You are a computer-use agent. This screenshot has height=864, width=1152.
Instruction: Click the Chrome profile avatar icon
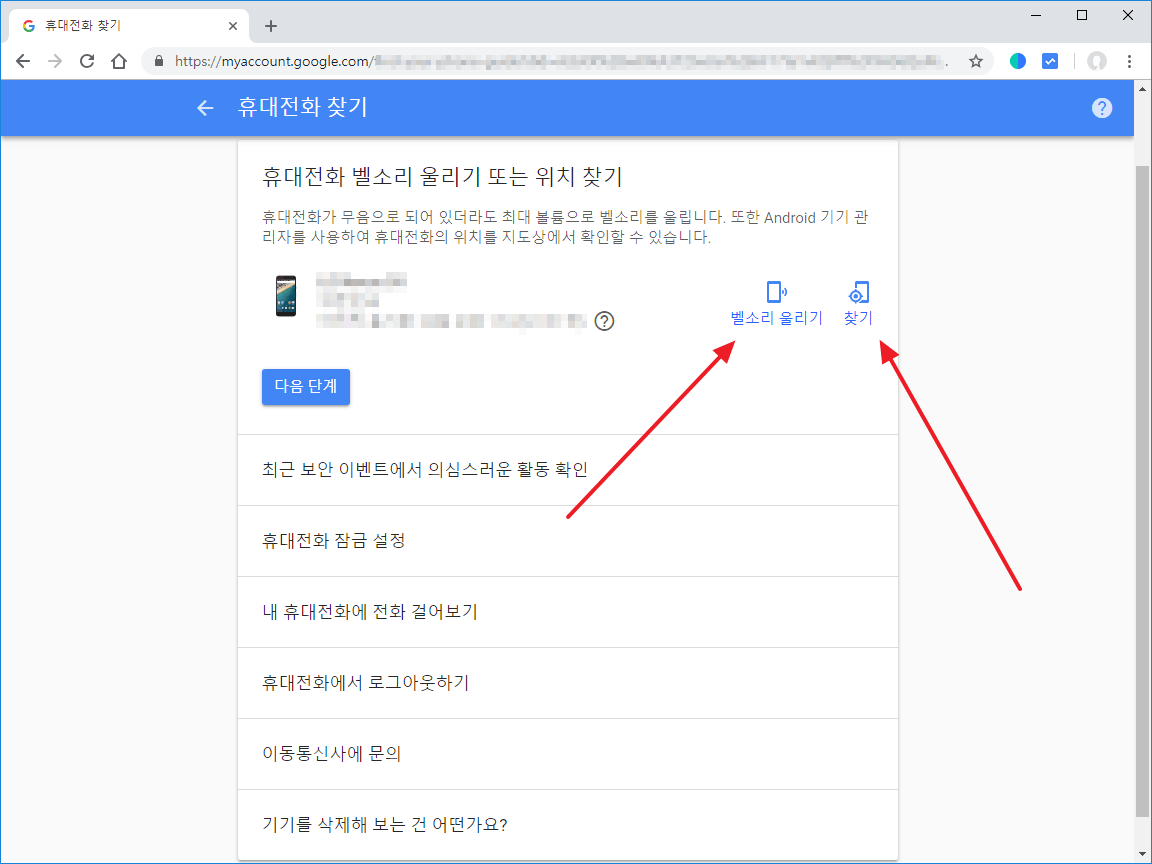(x=1097, y=61)
